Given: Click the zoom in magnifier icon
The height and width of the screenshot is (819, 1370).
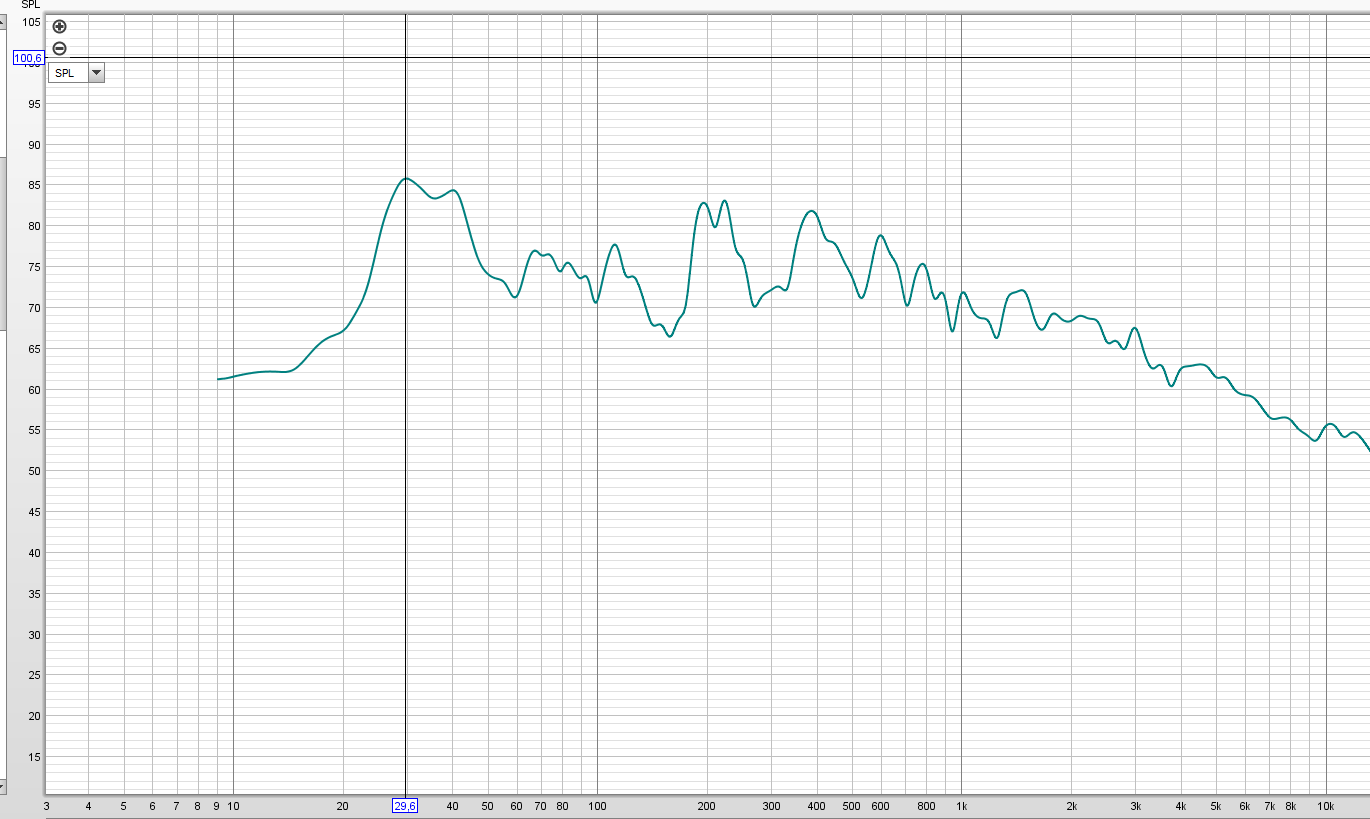Looking at the screenshot, I should coord(59,27).
